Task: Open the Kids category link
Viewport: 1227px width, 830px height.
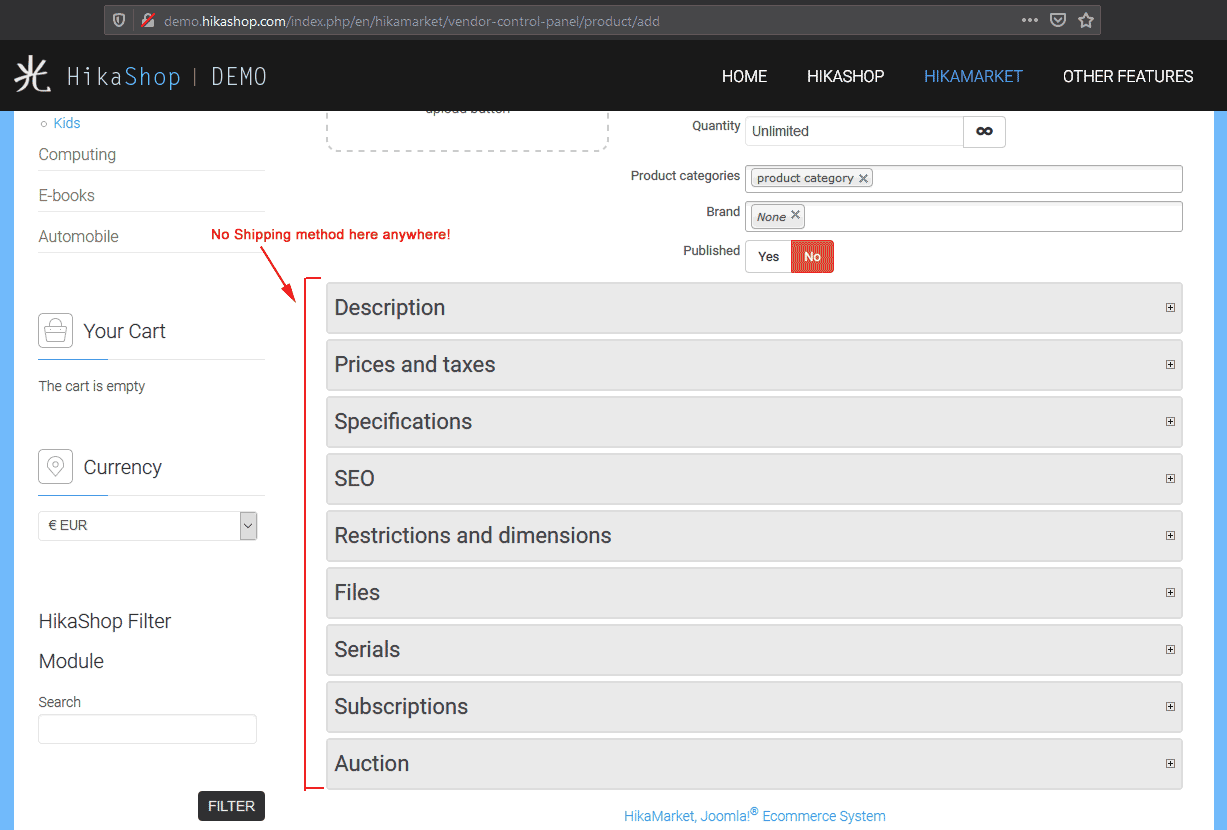Action: pyautogui.click(x=67, y=123)
